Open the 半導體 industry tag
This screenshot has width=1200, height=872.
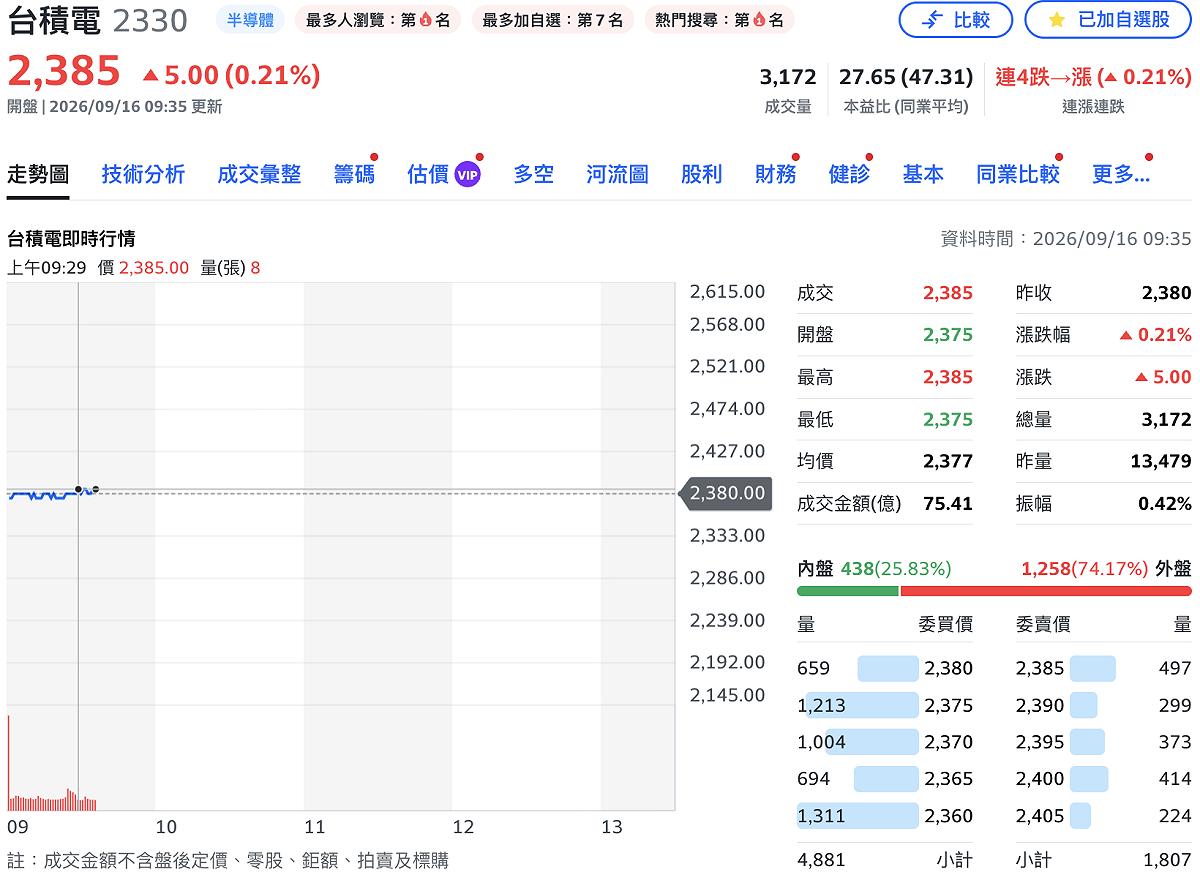tap(250, 20)
